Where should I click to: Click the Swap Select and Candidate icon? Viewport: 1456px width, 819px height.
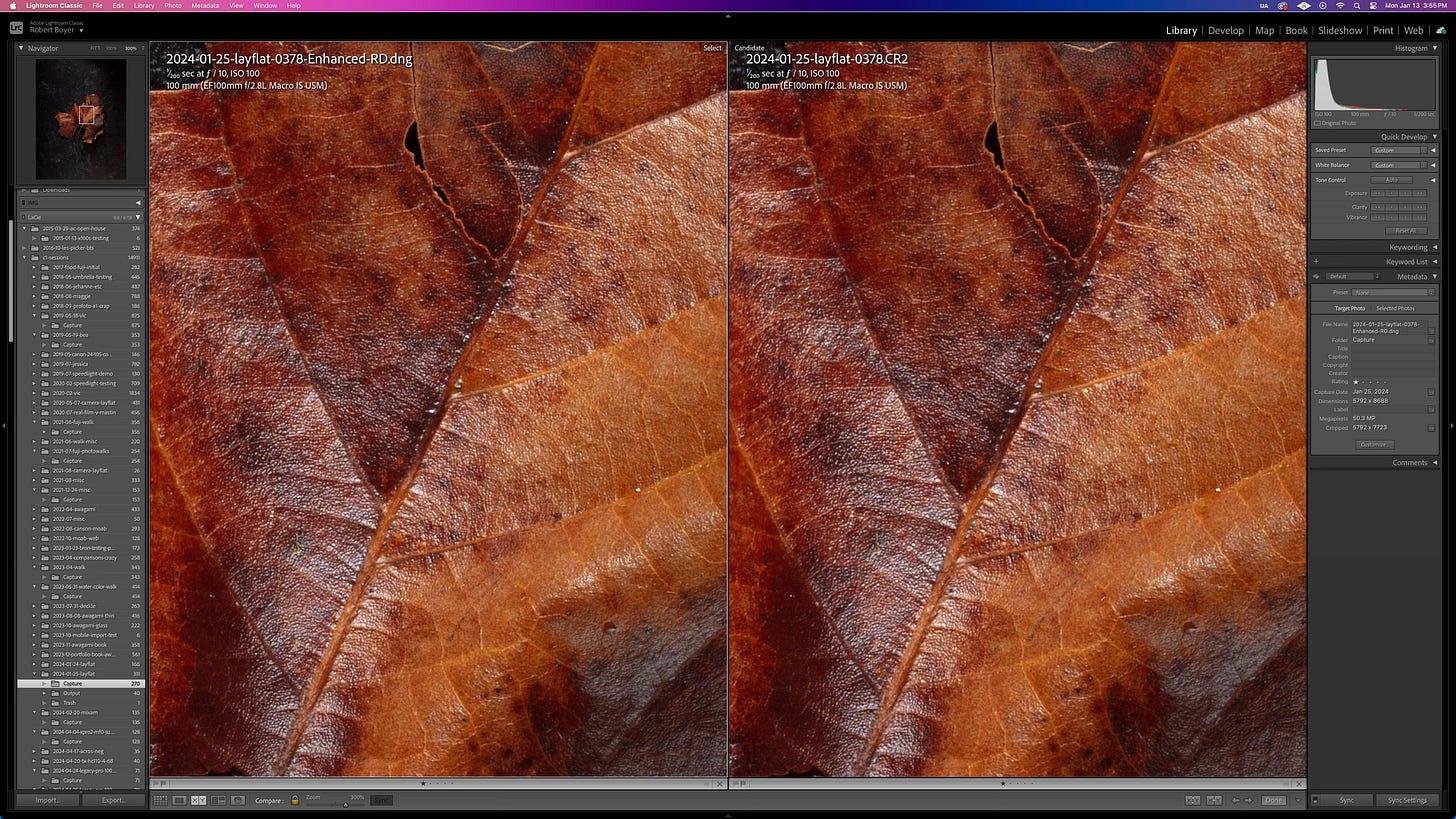pos(1192,800)
